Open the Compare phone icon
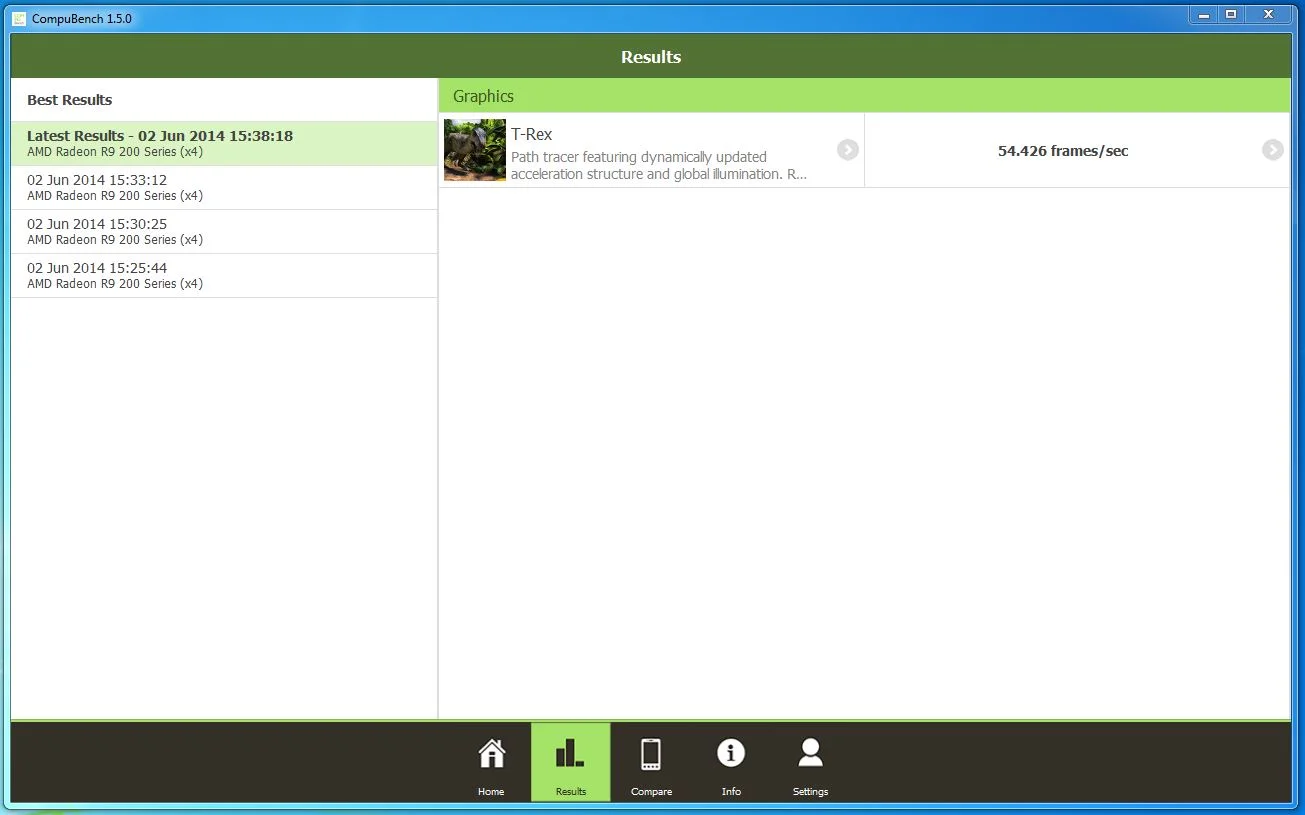Viewport: 1305px width, 815px height. [x=651, y=754]
